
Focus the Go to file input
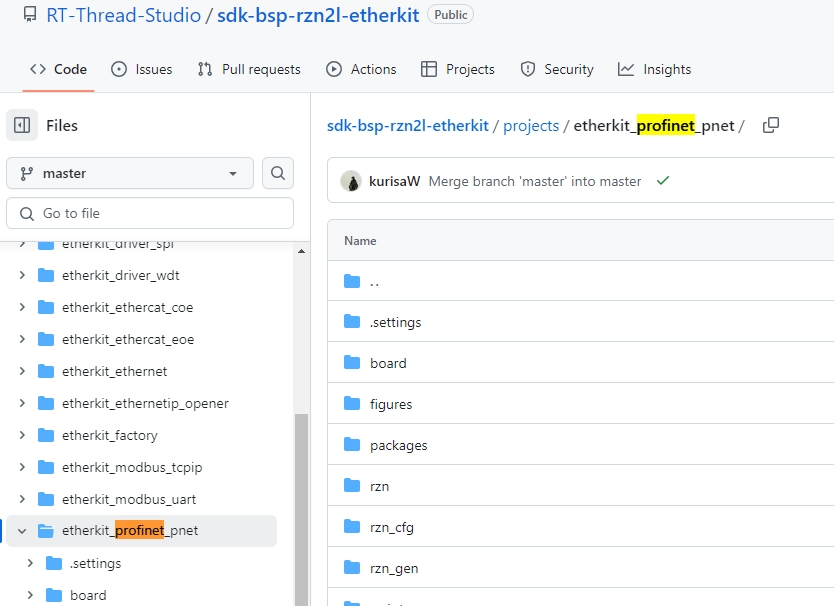tap(150, 213)
